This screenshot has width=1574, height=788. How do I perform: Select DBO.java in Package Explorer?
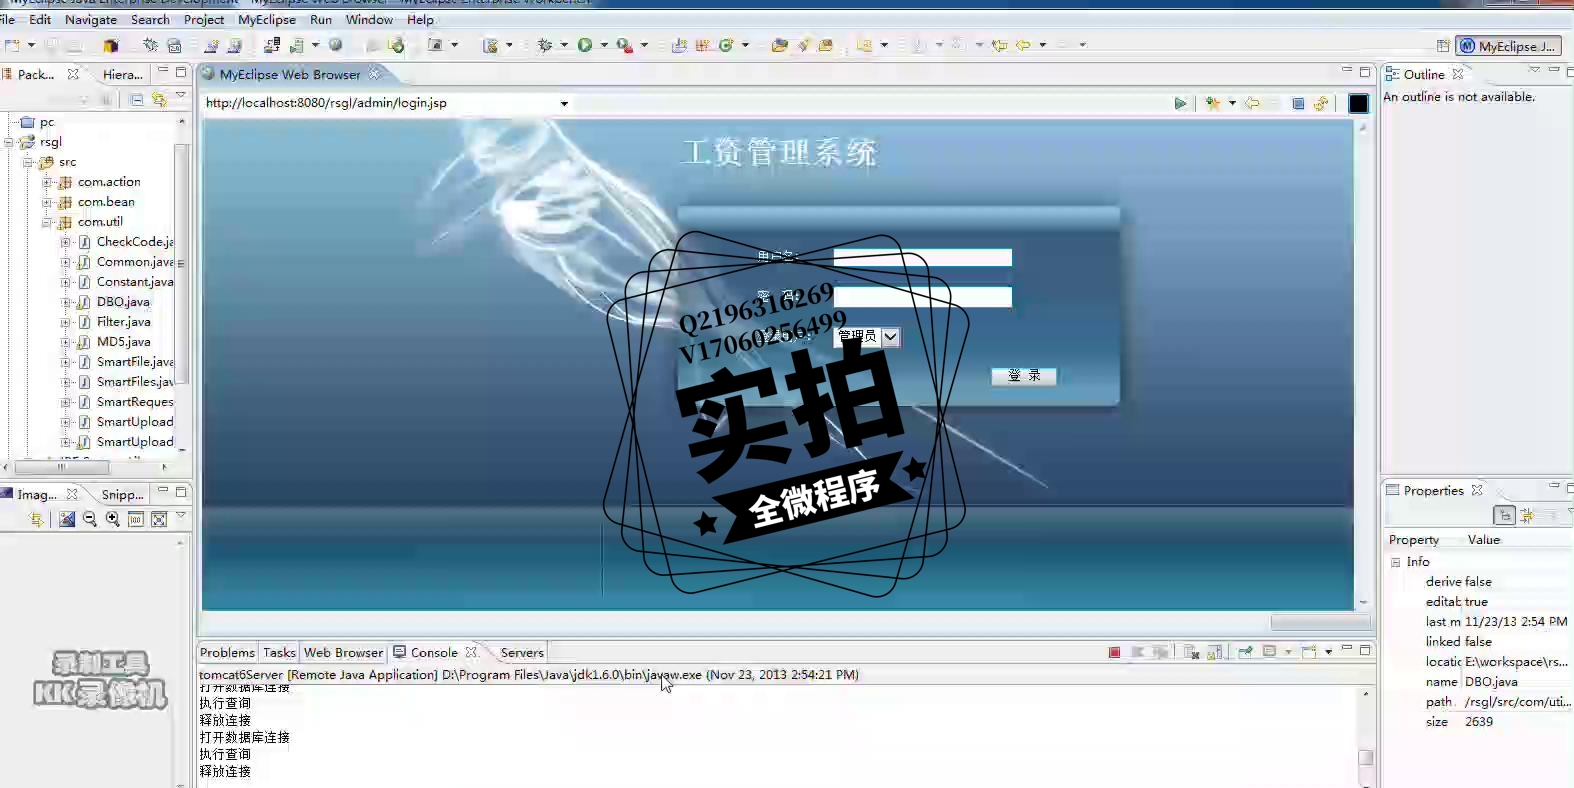[123, 302]
